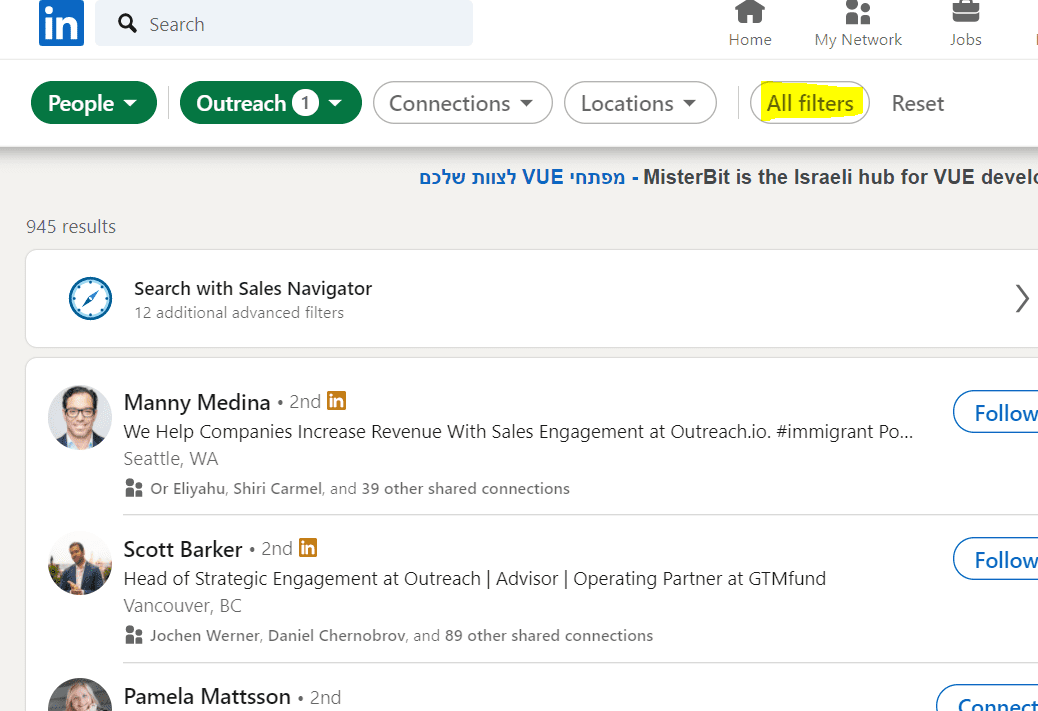The image size is (1038, 711).
Task: Open Scott Barker's profile photo
Action: (80, 563)
